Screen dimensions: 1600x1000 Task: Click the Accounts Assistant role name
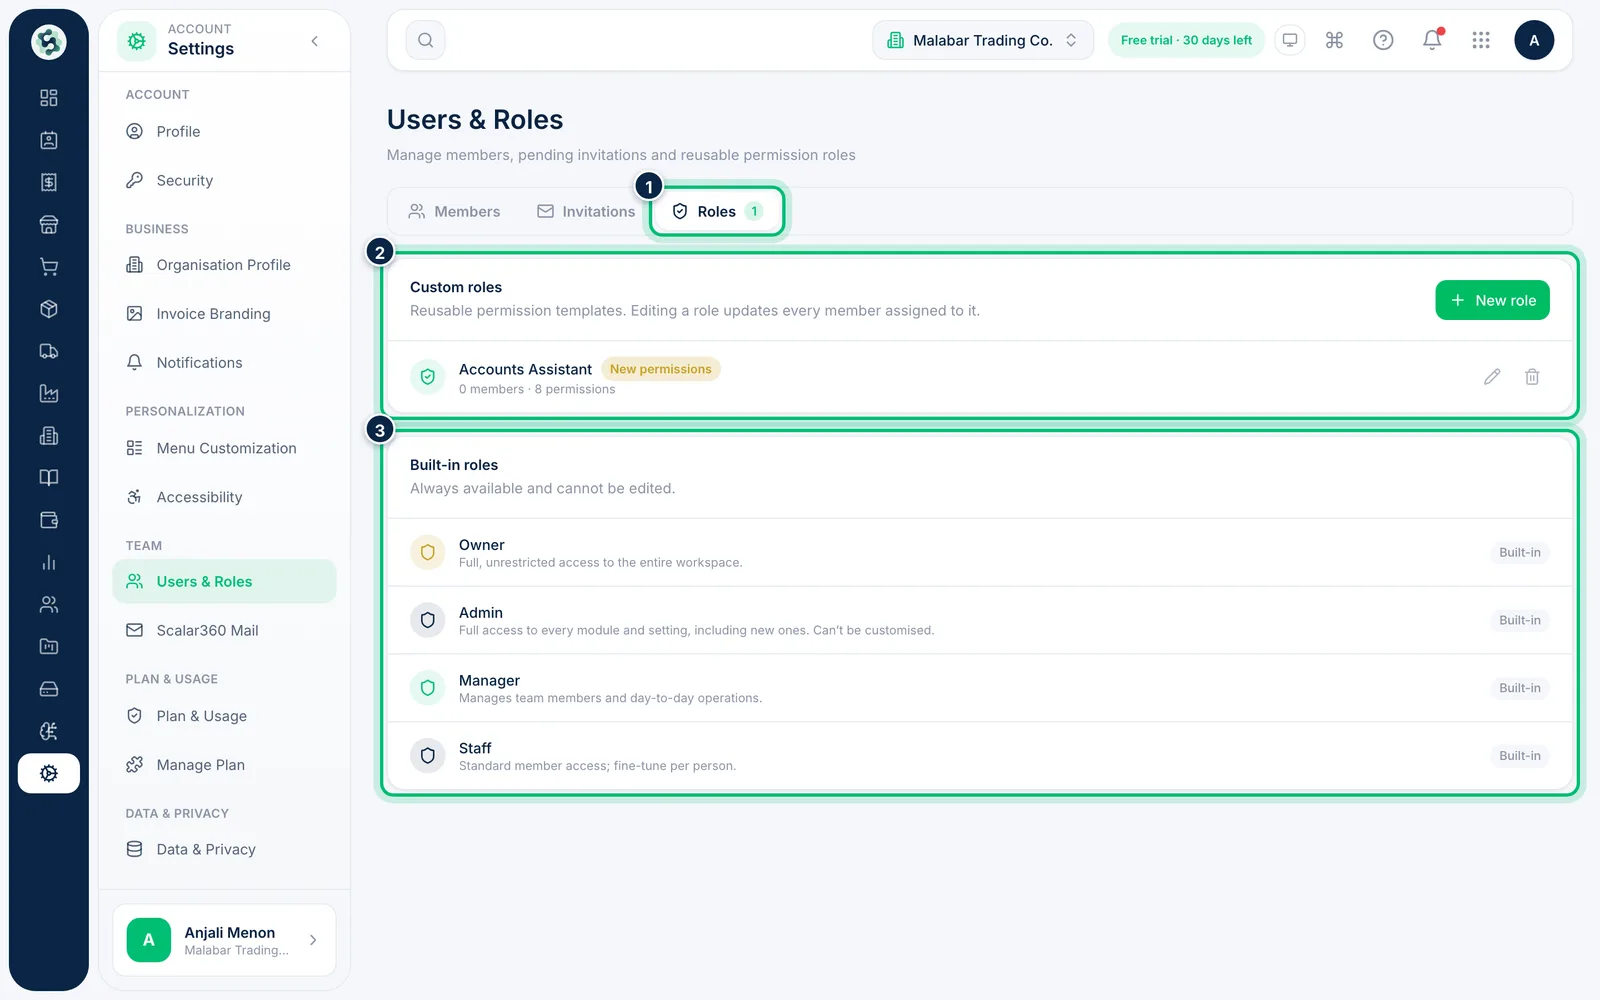[x=525, y=369]
